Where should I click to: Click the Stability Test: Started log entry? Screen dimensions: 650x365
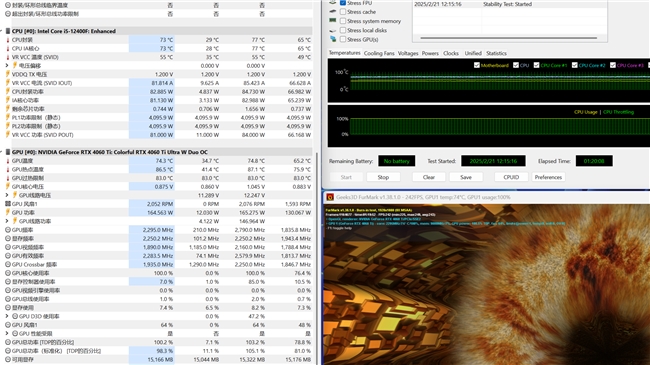[x=507, y=4]
